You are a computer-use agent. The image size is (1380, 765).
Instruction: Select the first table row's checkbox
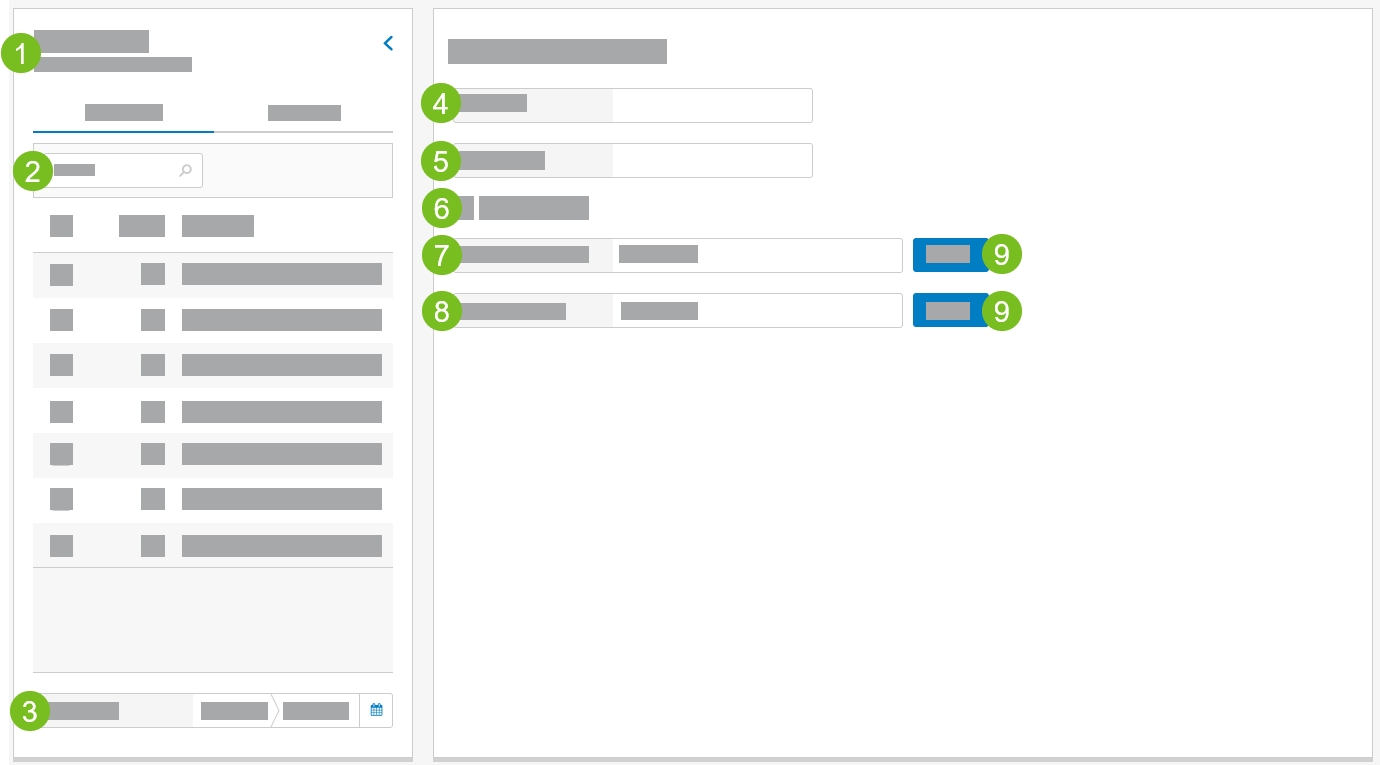click(x=61, y=274)
